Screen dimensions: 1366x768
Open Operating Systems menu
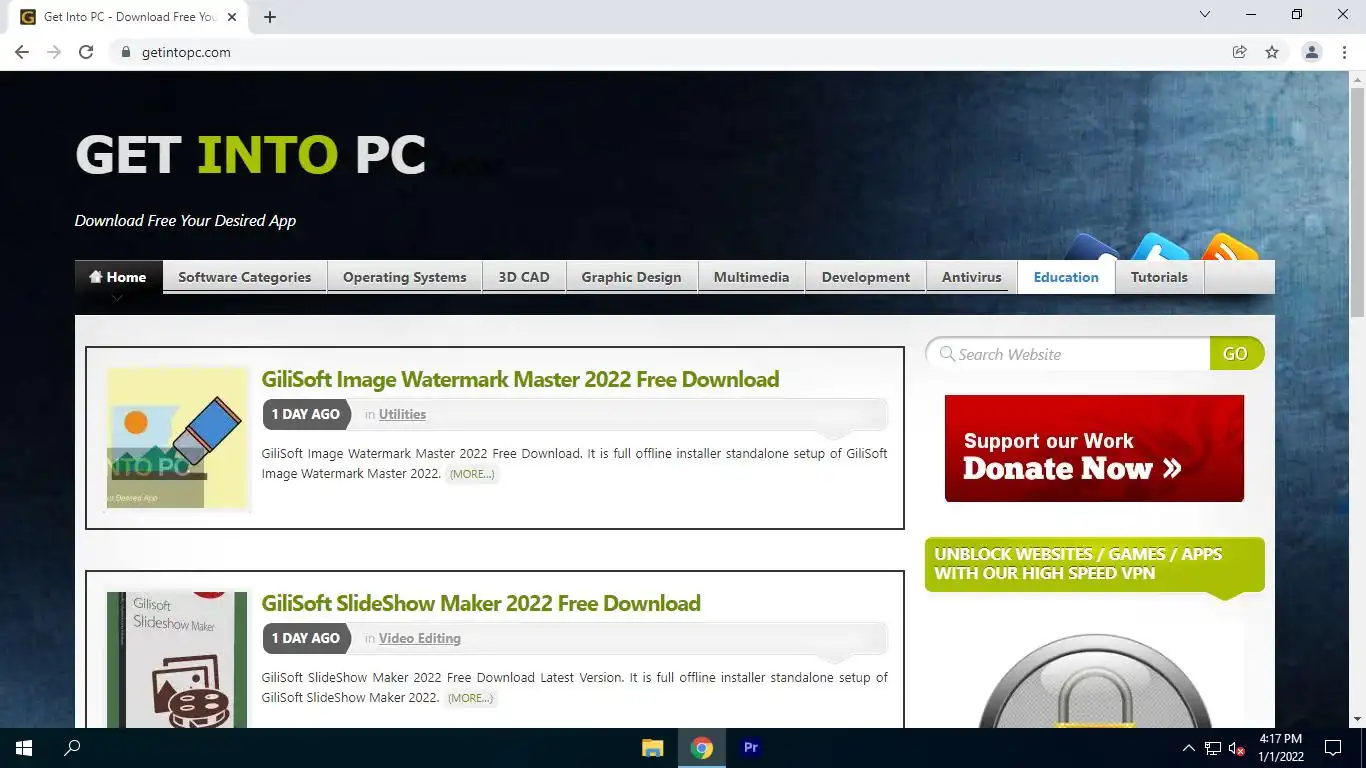405,277
